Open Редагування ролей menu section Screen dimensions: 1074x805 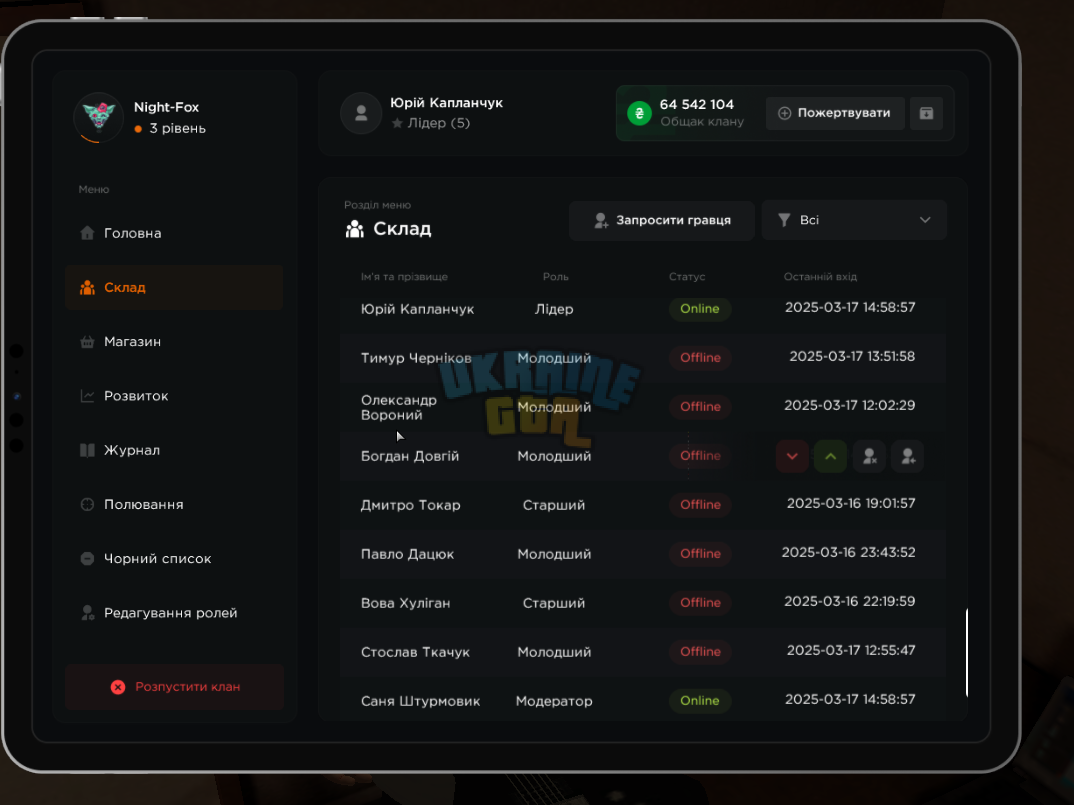click(x=174, y=612)
